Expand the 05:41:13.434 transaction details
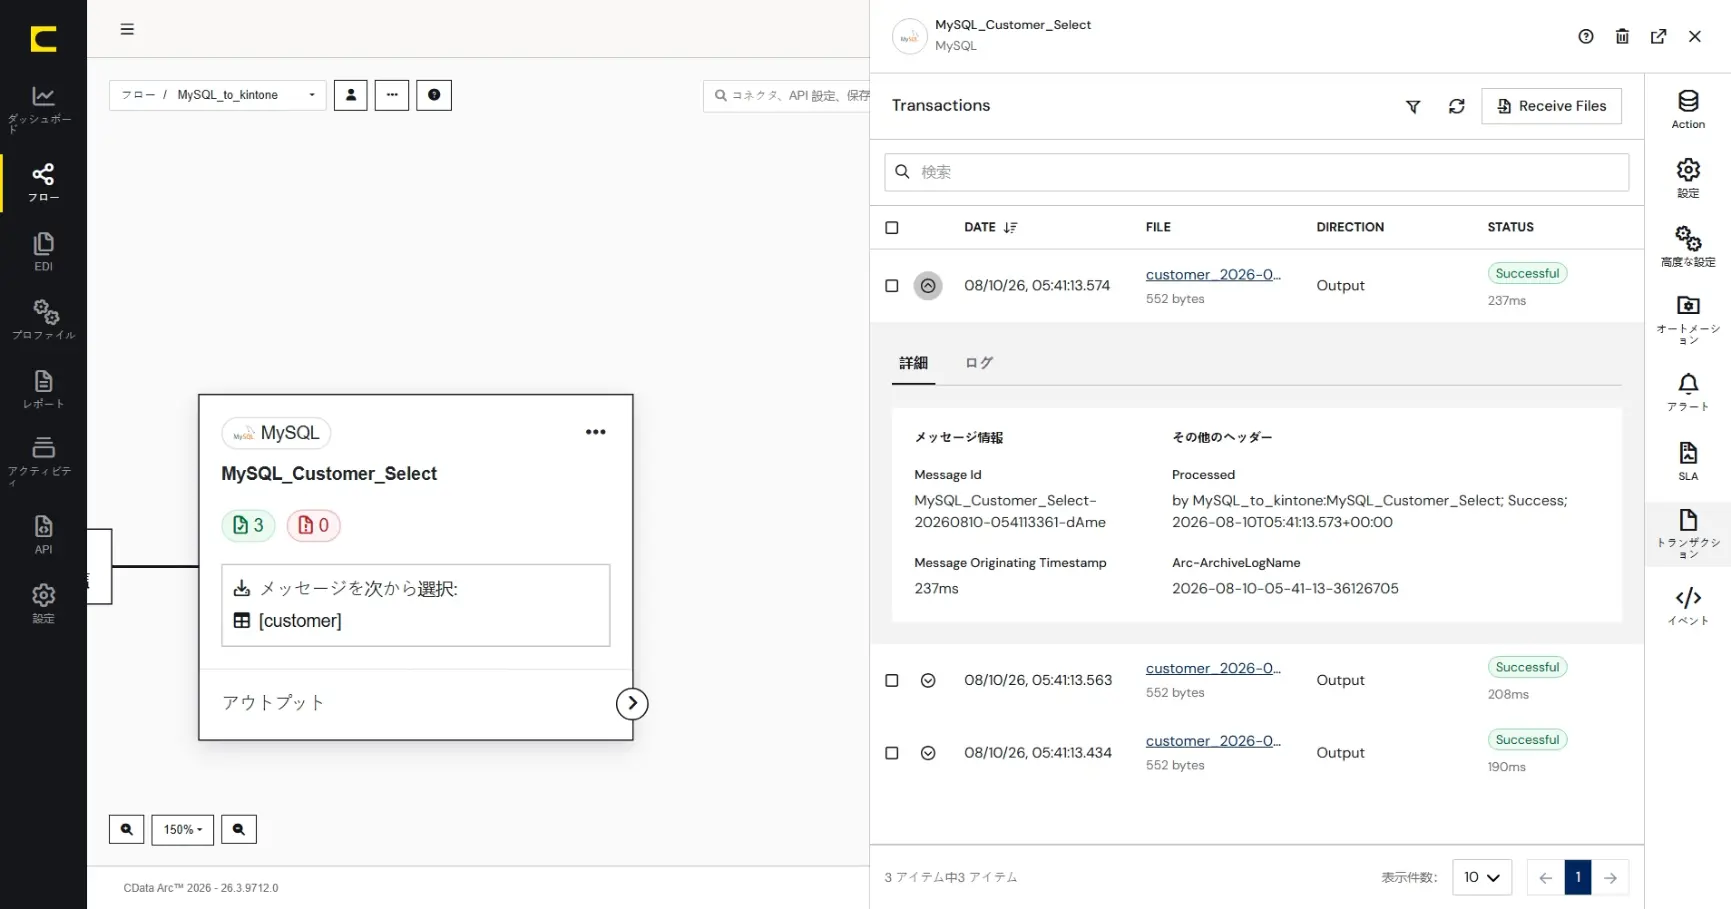Screen dimensions: 1731x909 928,753
